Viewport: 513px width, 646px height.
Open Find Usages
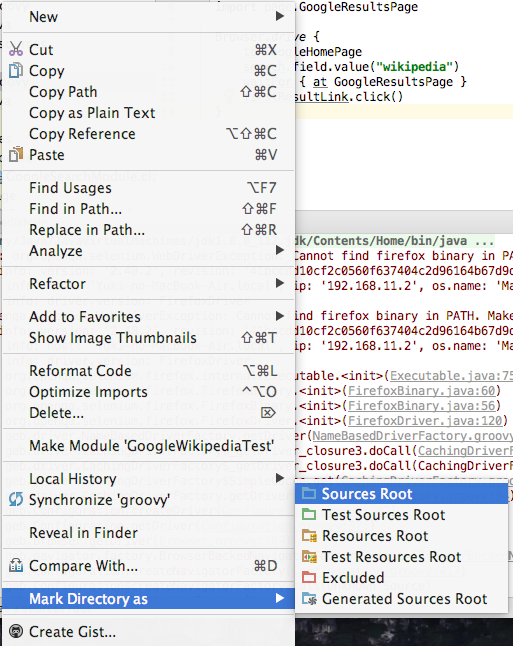coord(148,188)
